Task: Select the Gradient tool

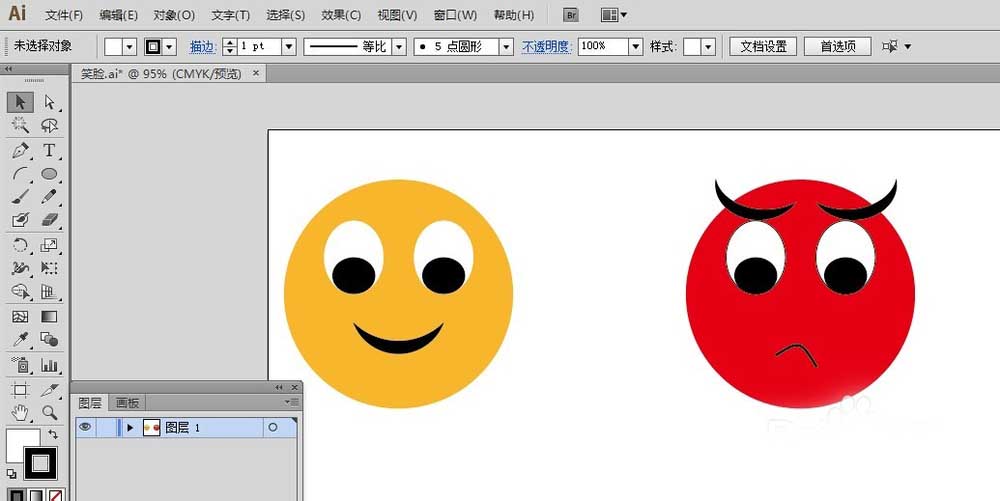Action: 49,317
